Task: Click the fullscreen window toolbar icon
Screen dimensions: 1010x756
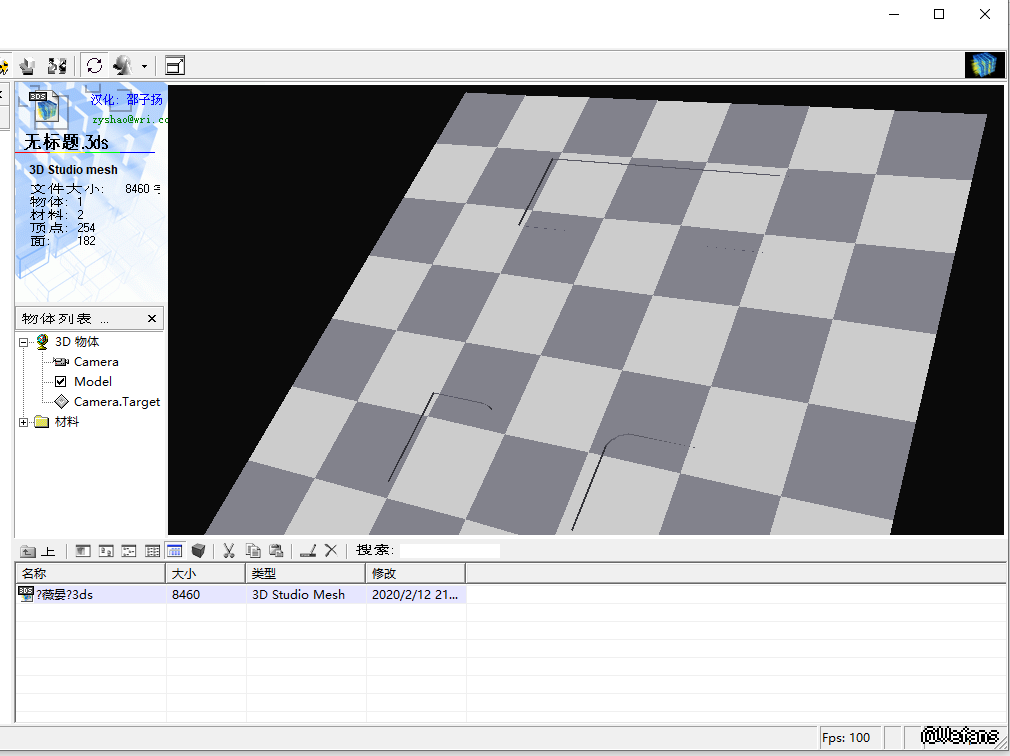Action: [175, 66]
